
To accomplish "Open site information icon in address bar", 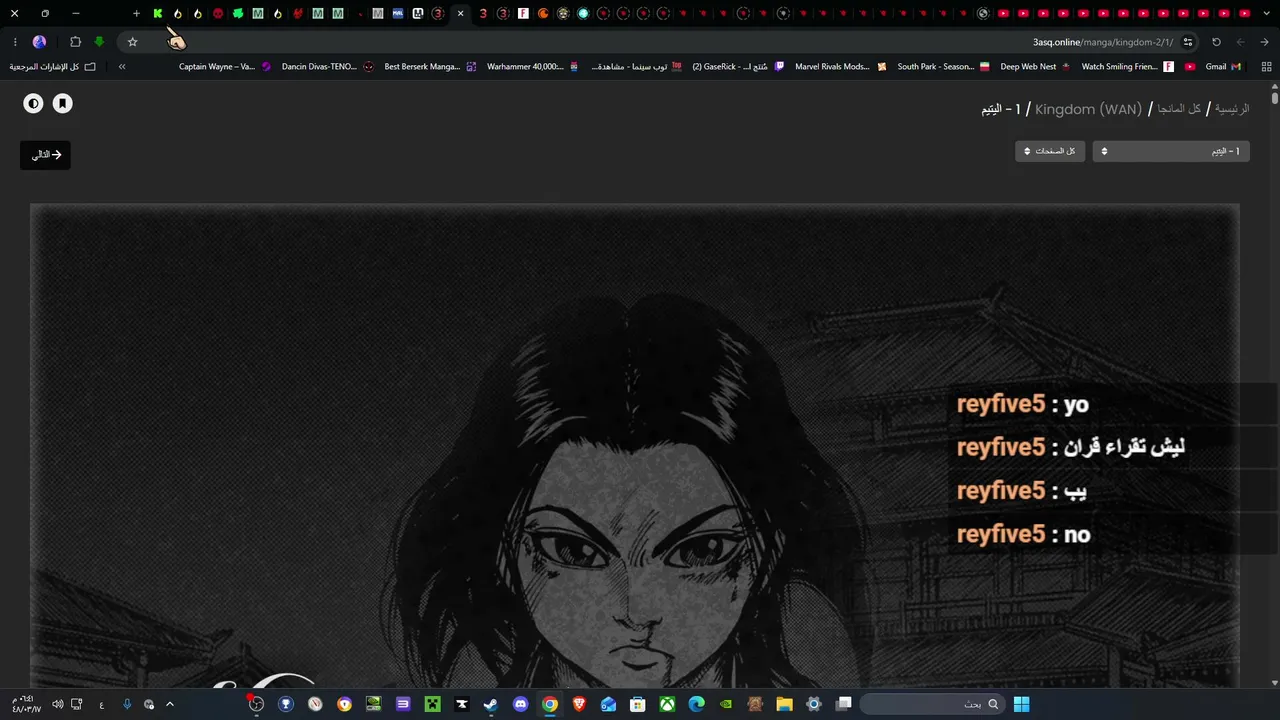I will [1188, 42].
